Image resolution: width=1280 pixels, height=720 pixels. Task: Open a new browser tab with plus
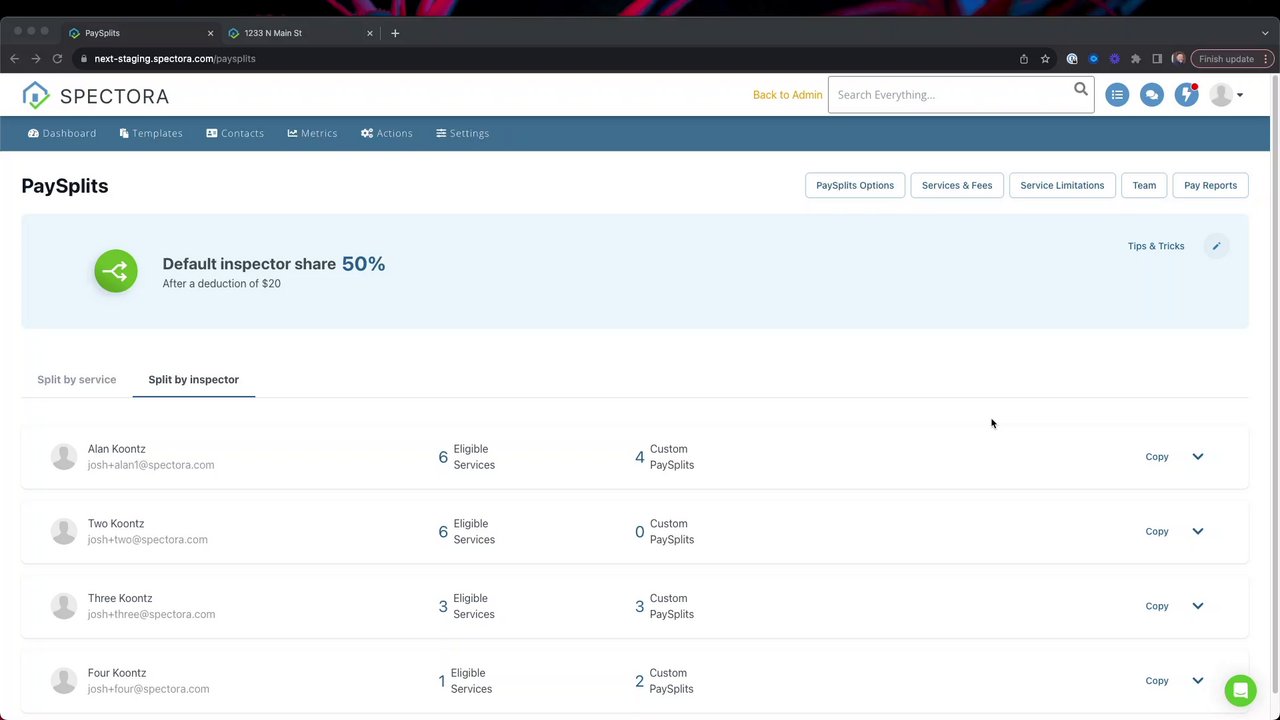pyautogui.click(x=395, y=33)
